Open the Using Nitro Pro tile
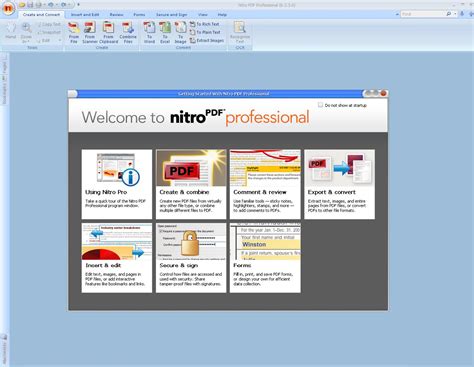This screenshot has width=474, height=367. click(117, 184)
